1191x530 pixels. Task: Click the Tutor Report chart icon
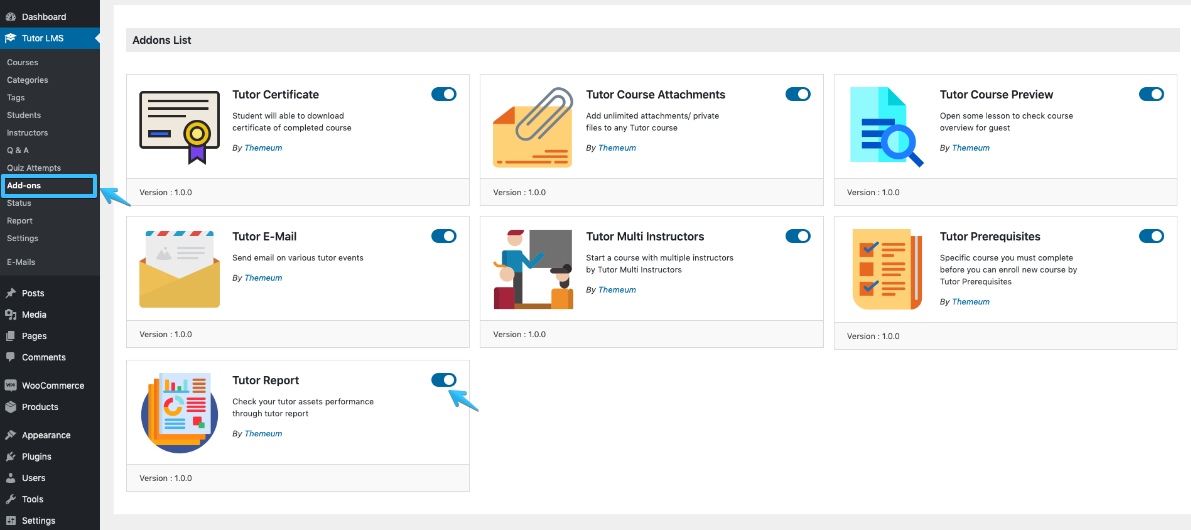click(179, 412)
